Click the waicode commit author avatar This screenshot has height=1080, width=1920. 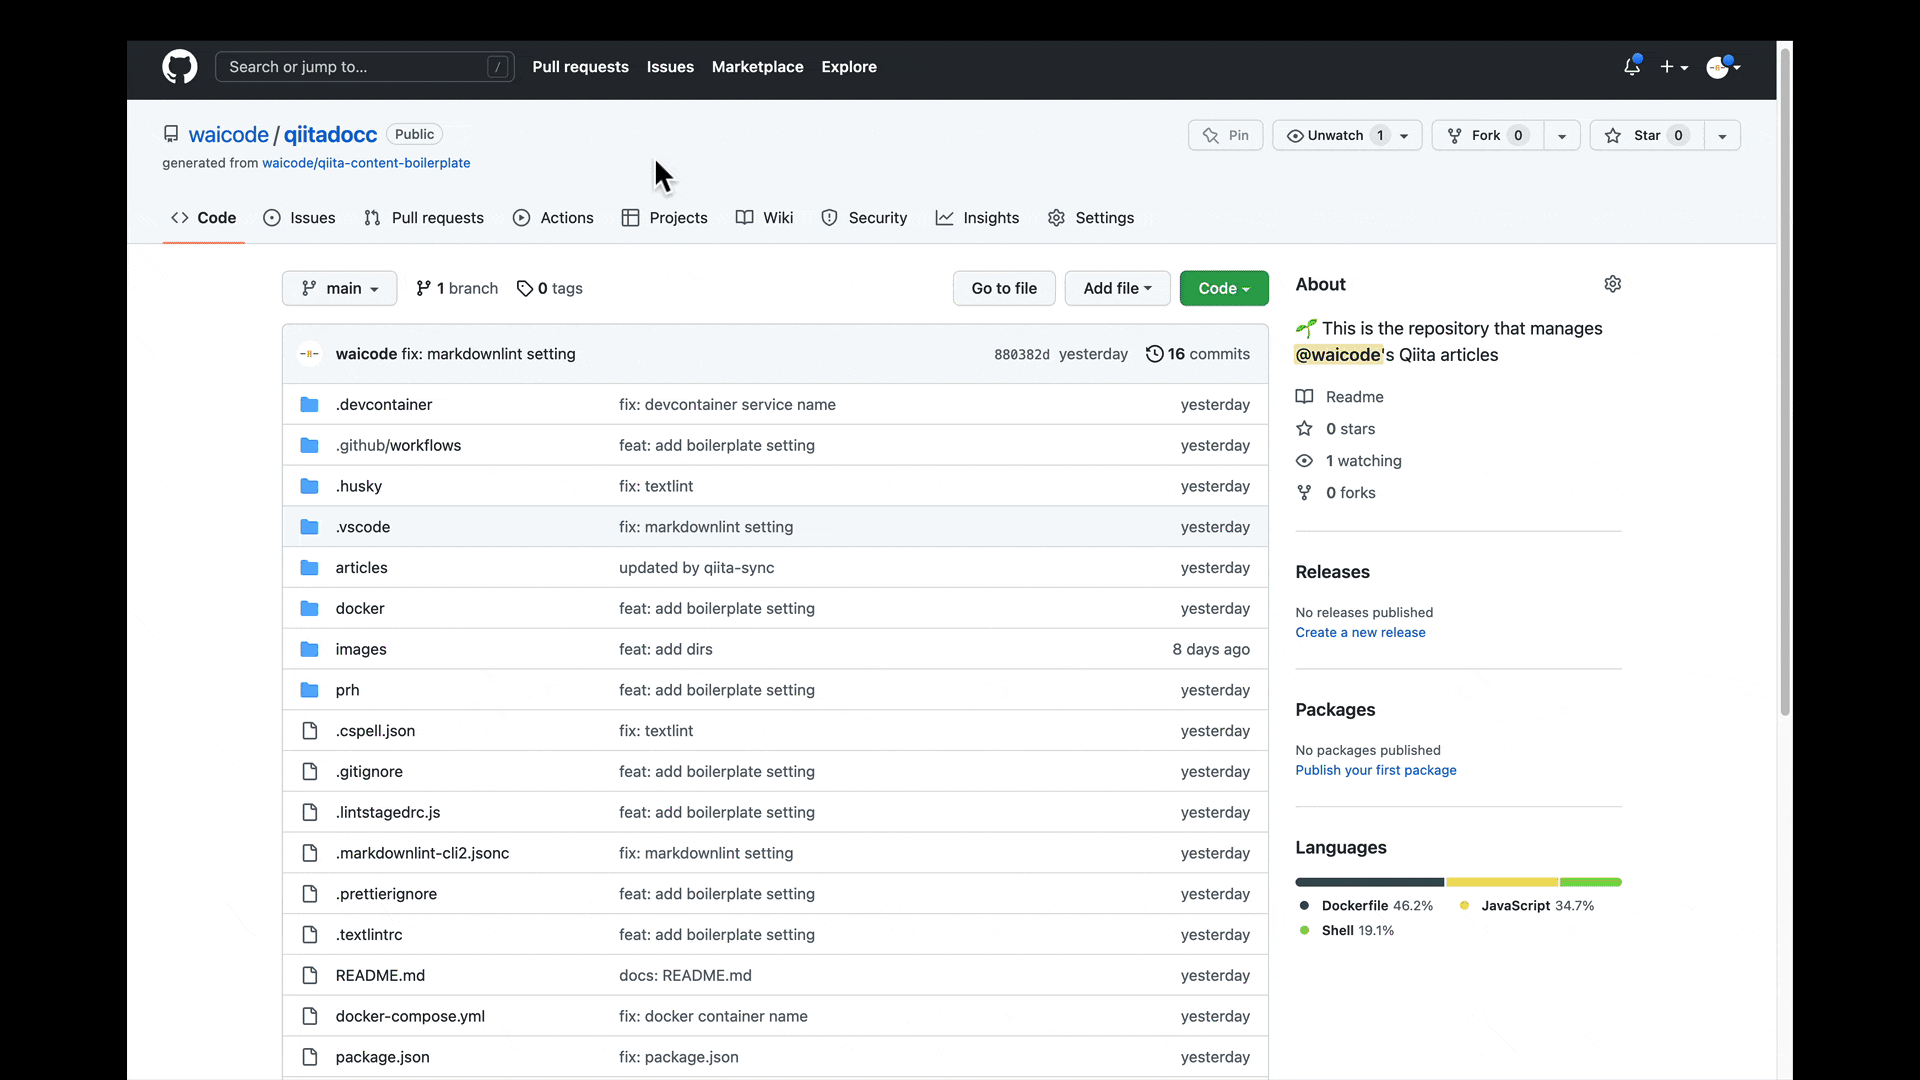[x=309, y=353]
